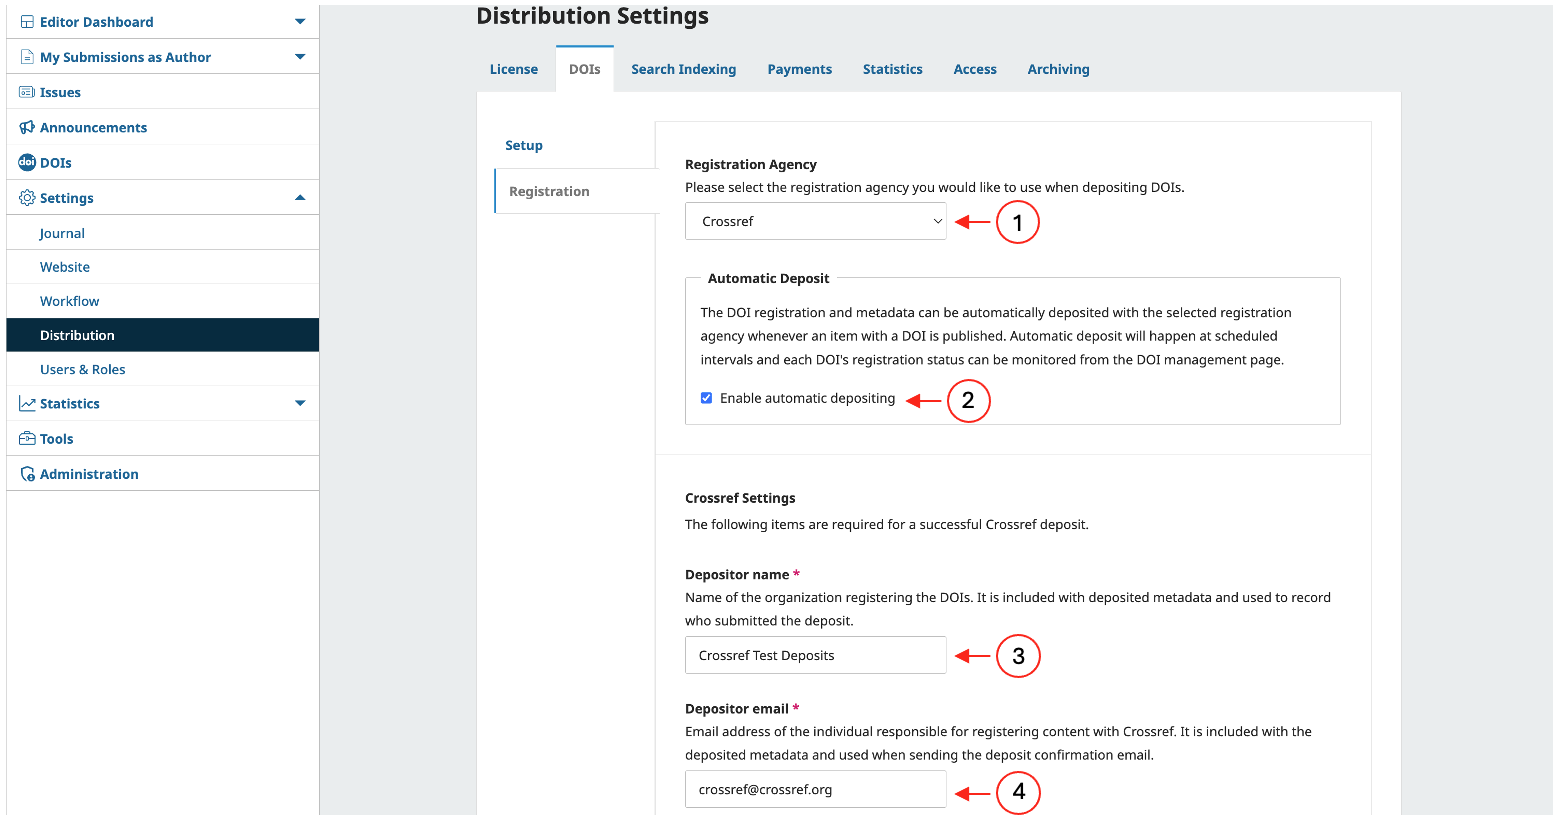The width and height of the screenshot is (1556, 816).
Task: Click the Statistics chart icon
Action: tap(27, 404)
